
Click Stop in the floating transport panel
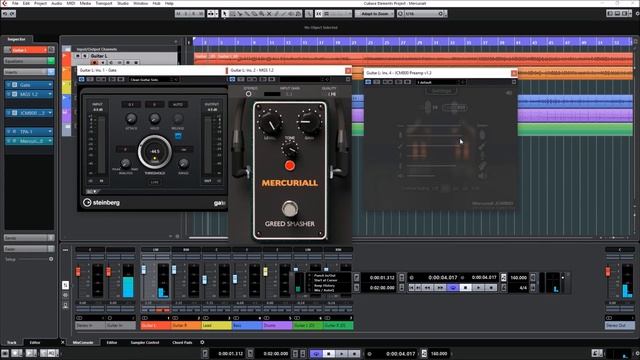coord(465,288)
